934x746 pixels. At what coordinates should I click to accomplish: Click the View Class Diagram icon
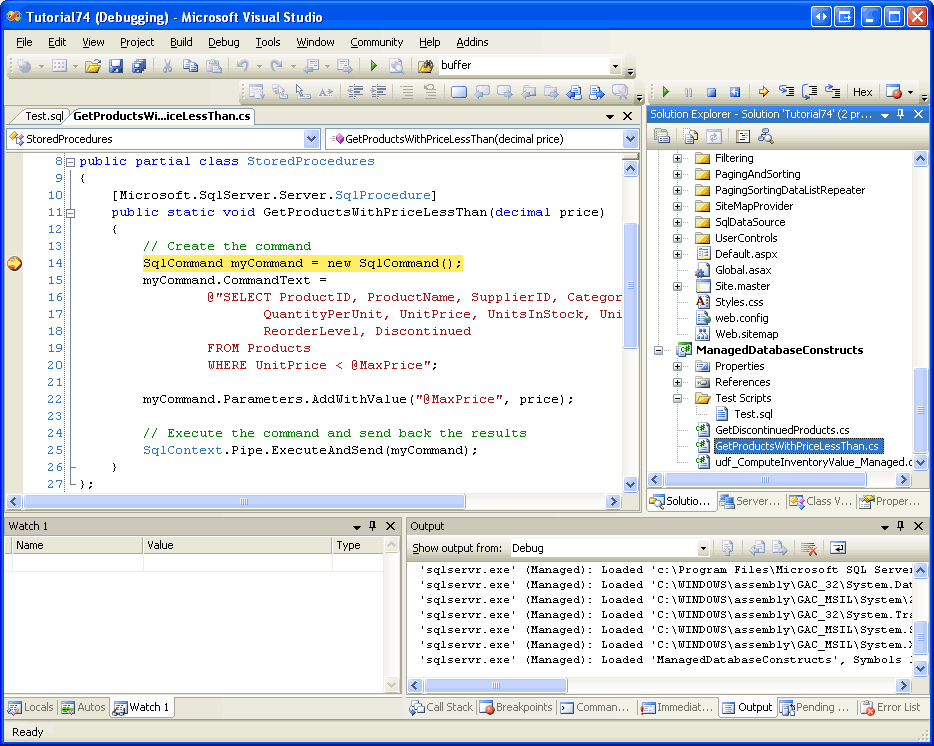pos(765,136)
